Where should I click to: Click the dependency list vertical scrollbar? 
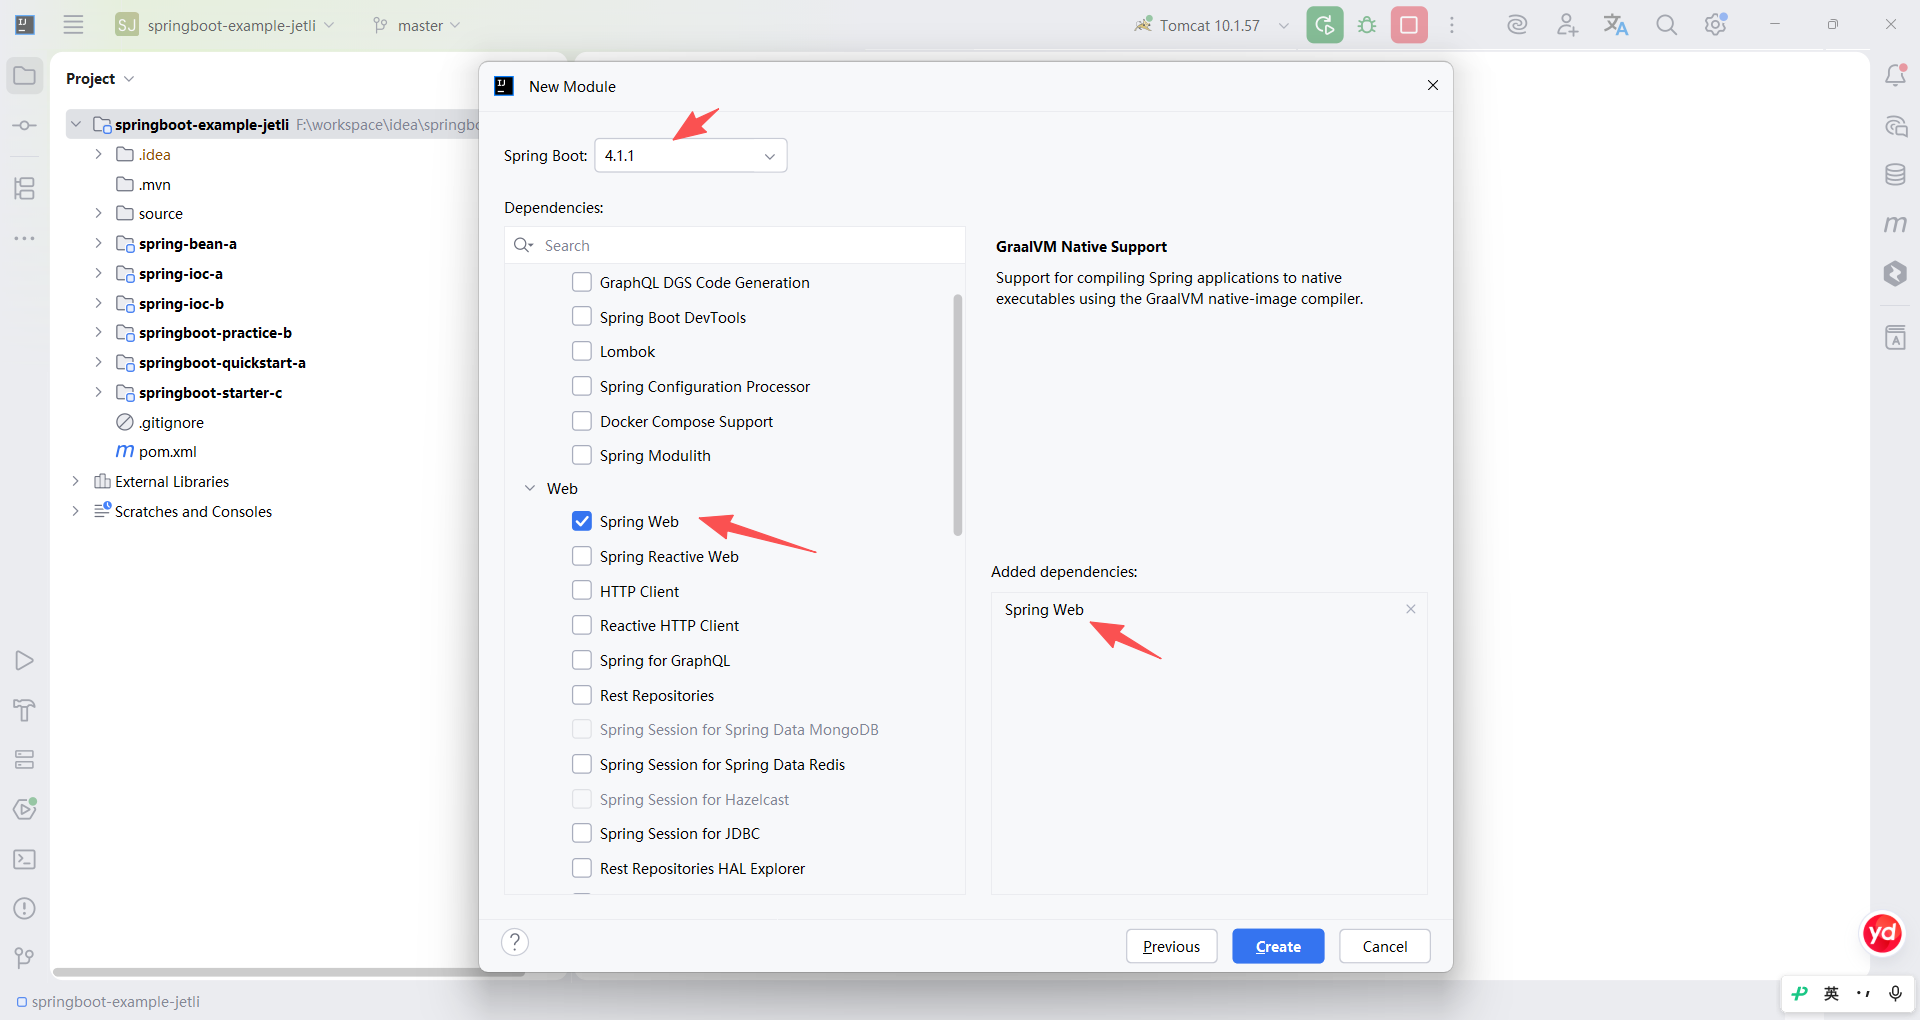coord(958,414)
